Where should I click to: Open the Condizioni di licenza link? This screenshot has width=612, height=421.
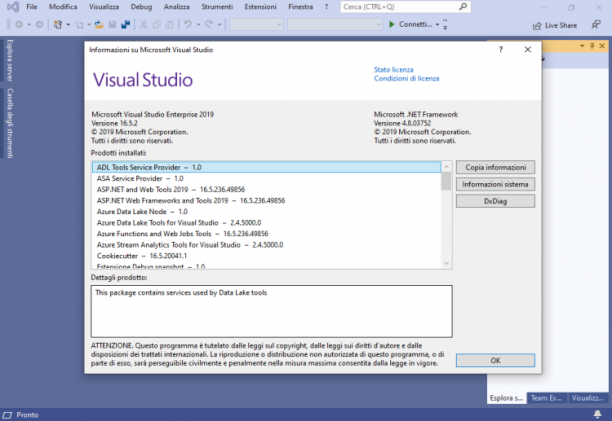[x=406, y=78]
